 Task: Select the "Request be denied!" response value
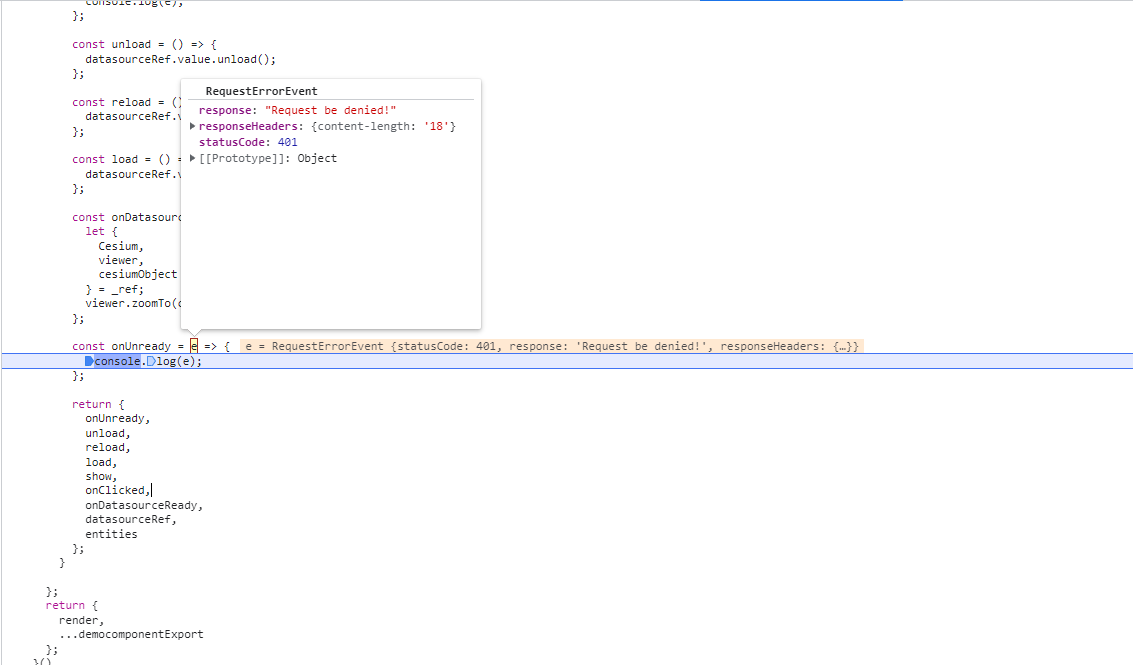click(330, 111)
